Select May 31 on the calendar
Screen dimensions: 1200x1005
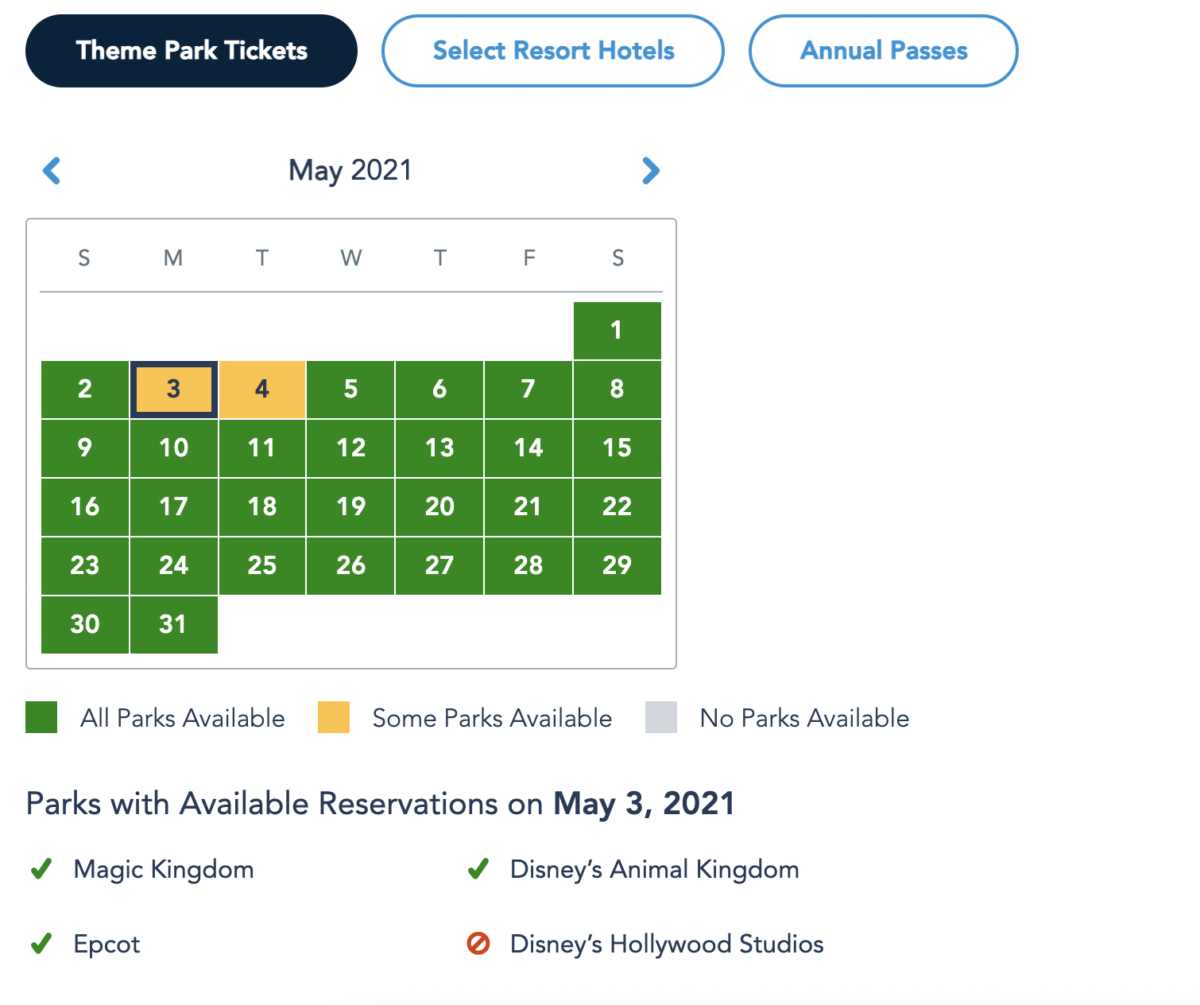click(173, 624)
